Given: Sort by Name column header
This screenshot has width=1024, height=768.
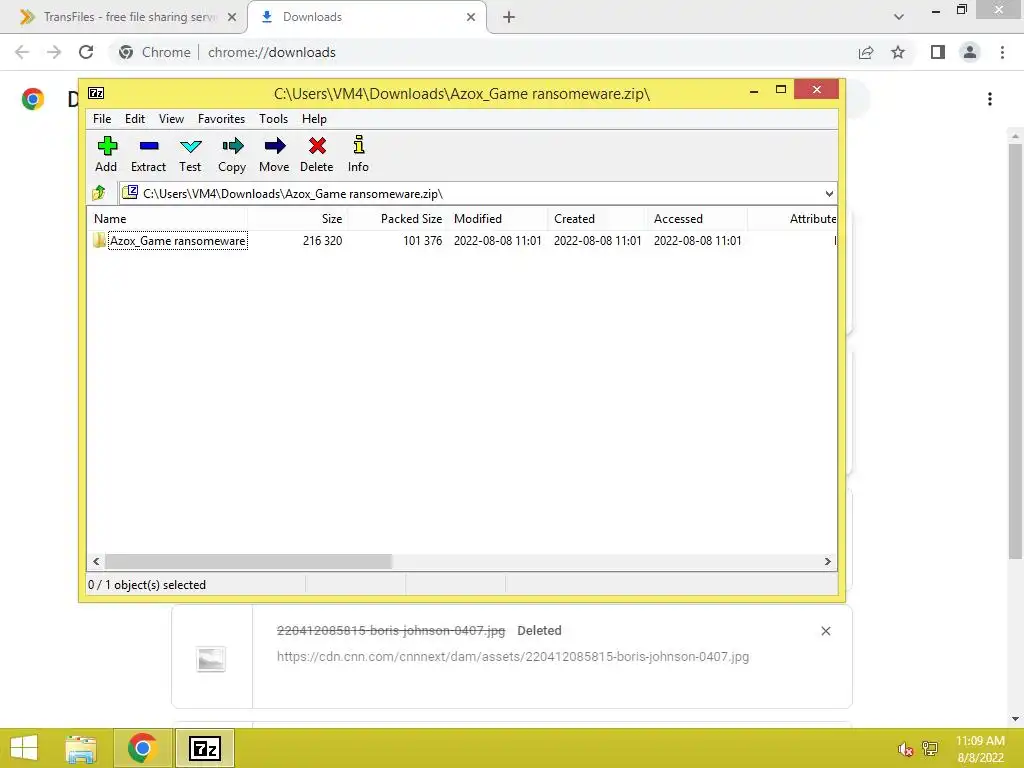Looking at the screenshot, I should [167, 219].
